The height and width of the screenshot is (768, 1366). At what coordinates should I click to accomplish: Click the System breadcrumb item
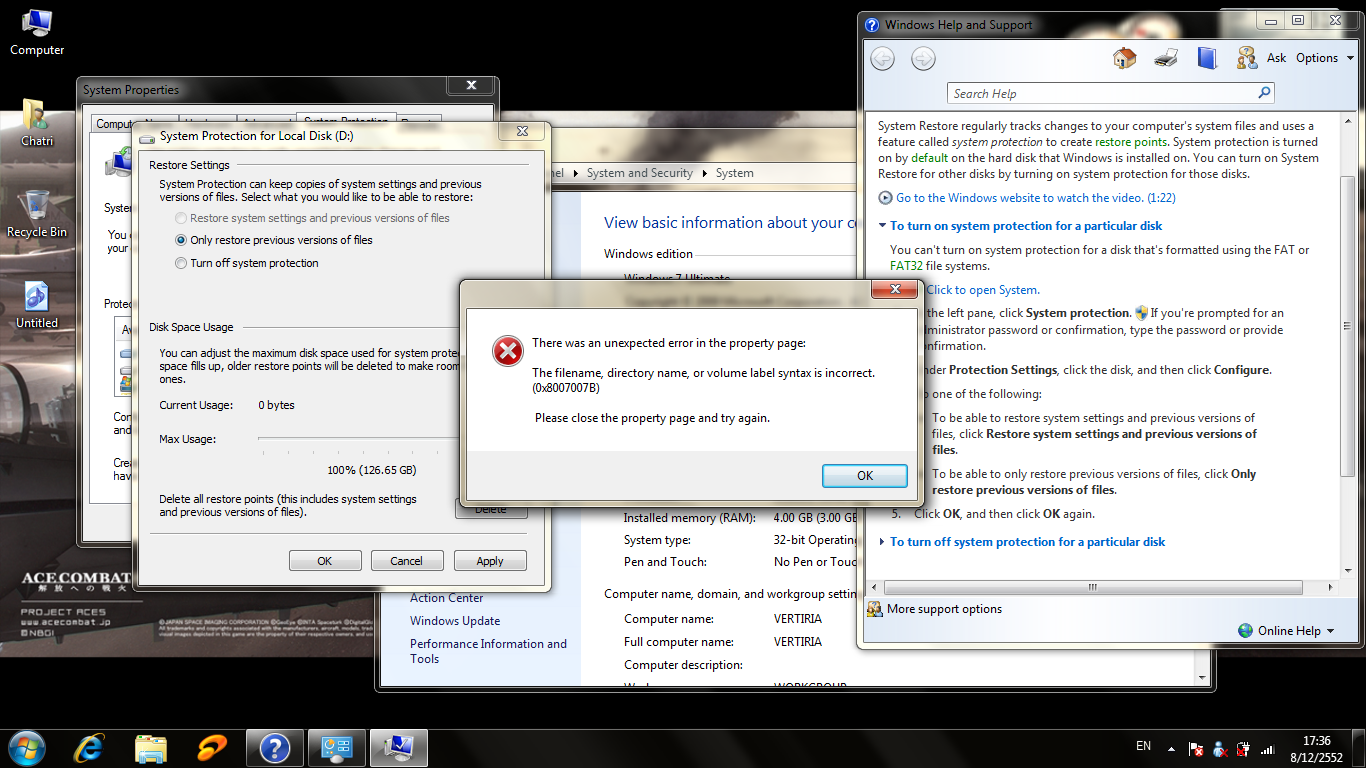(x=734, y=173)
